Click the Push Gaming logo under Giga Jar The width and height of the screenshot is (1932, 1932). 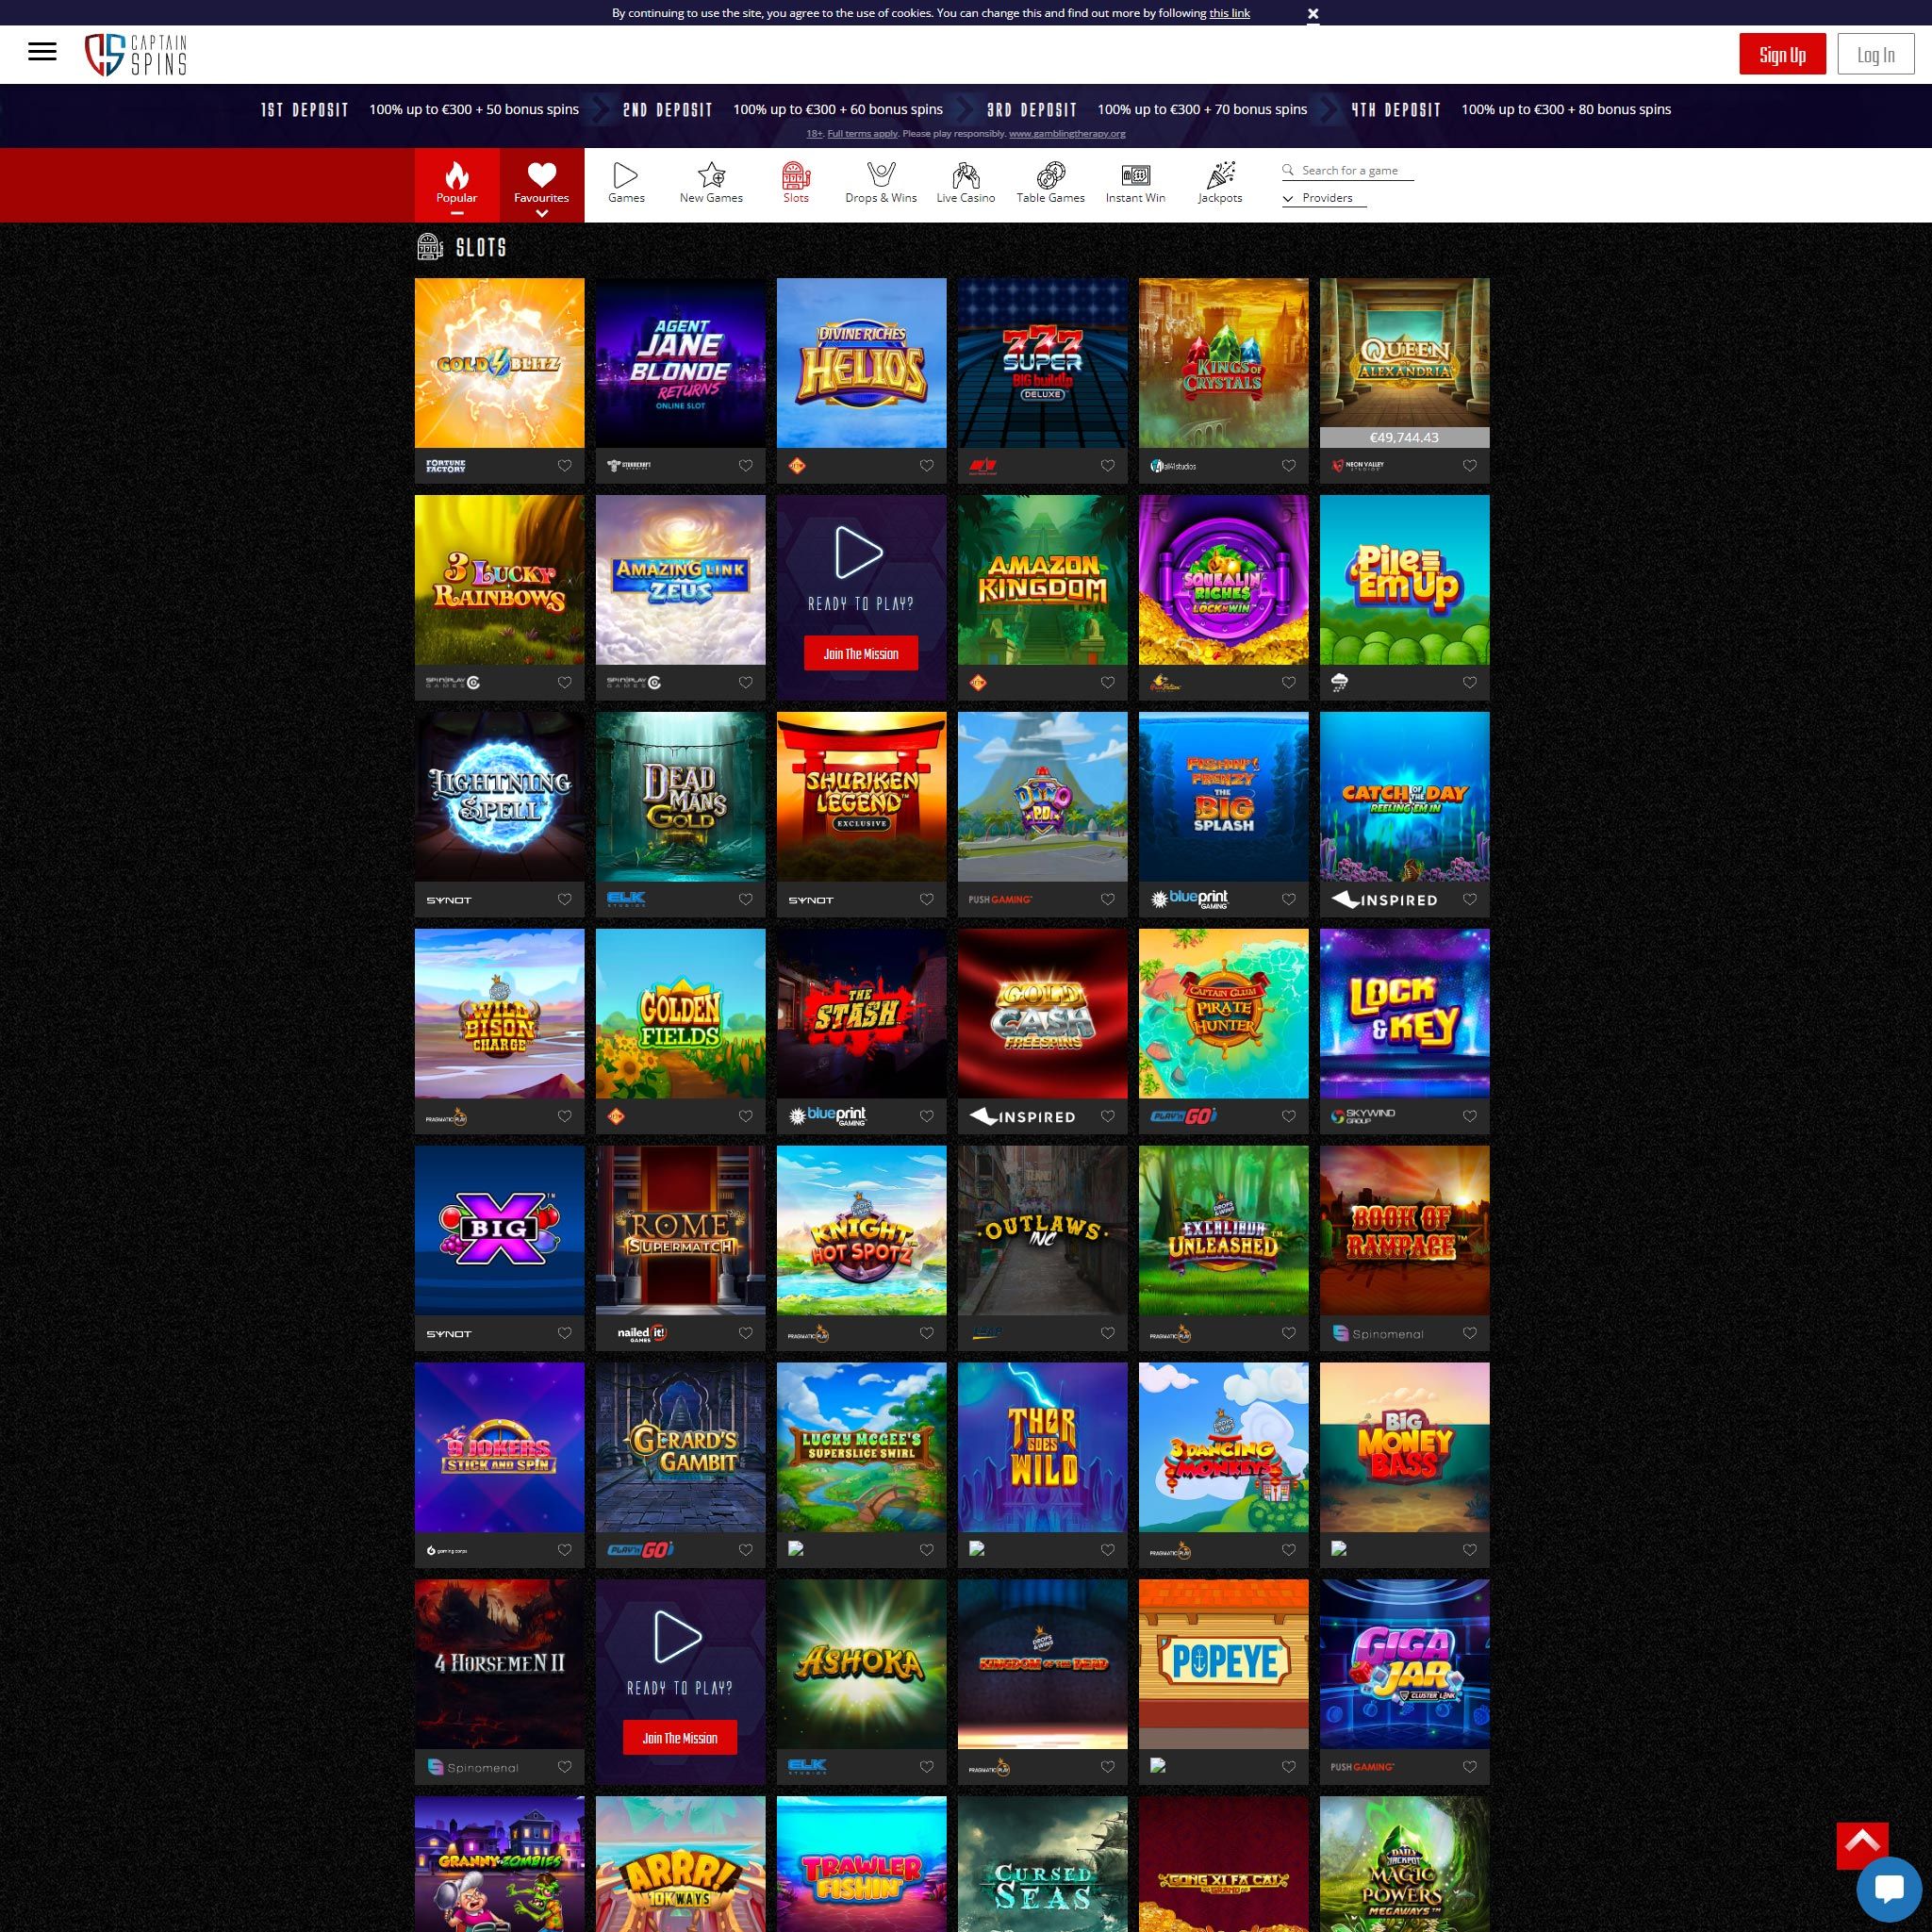1362,1767
